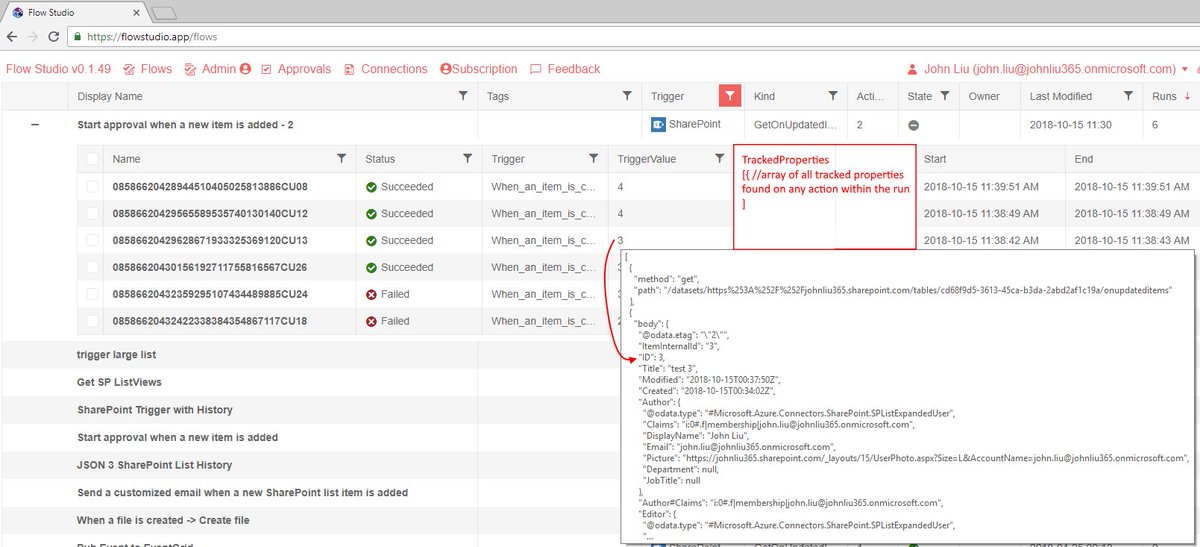This screenshot has height=547, width=1200.
Task: Open run Status column filter
Action: pos(467,159)
